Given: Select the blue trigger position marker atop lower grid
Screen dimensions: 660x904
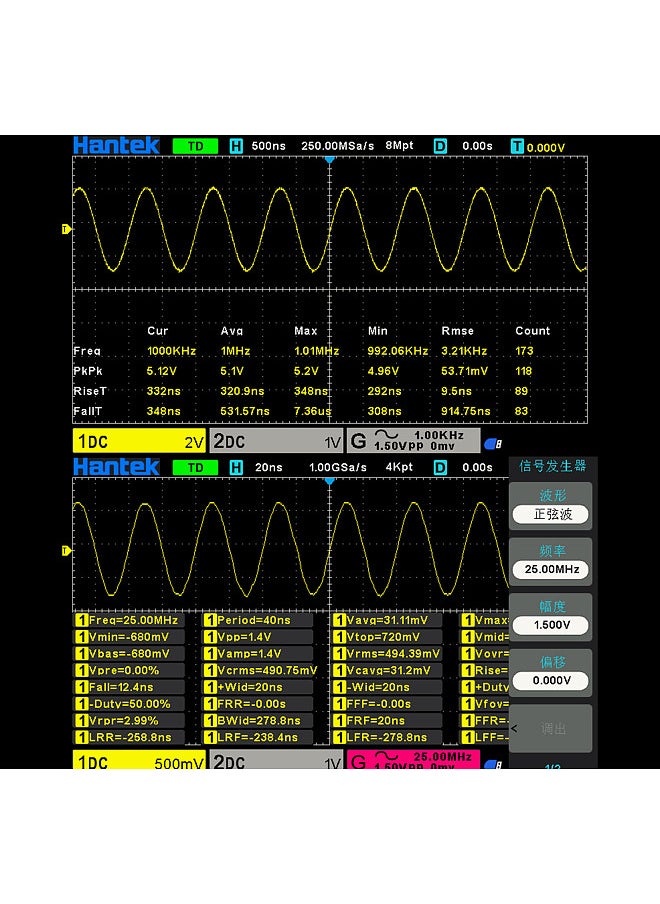Looking at the screenshot, I should (330, 480).
